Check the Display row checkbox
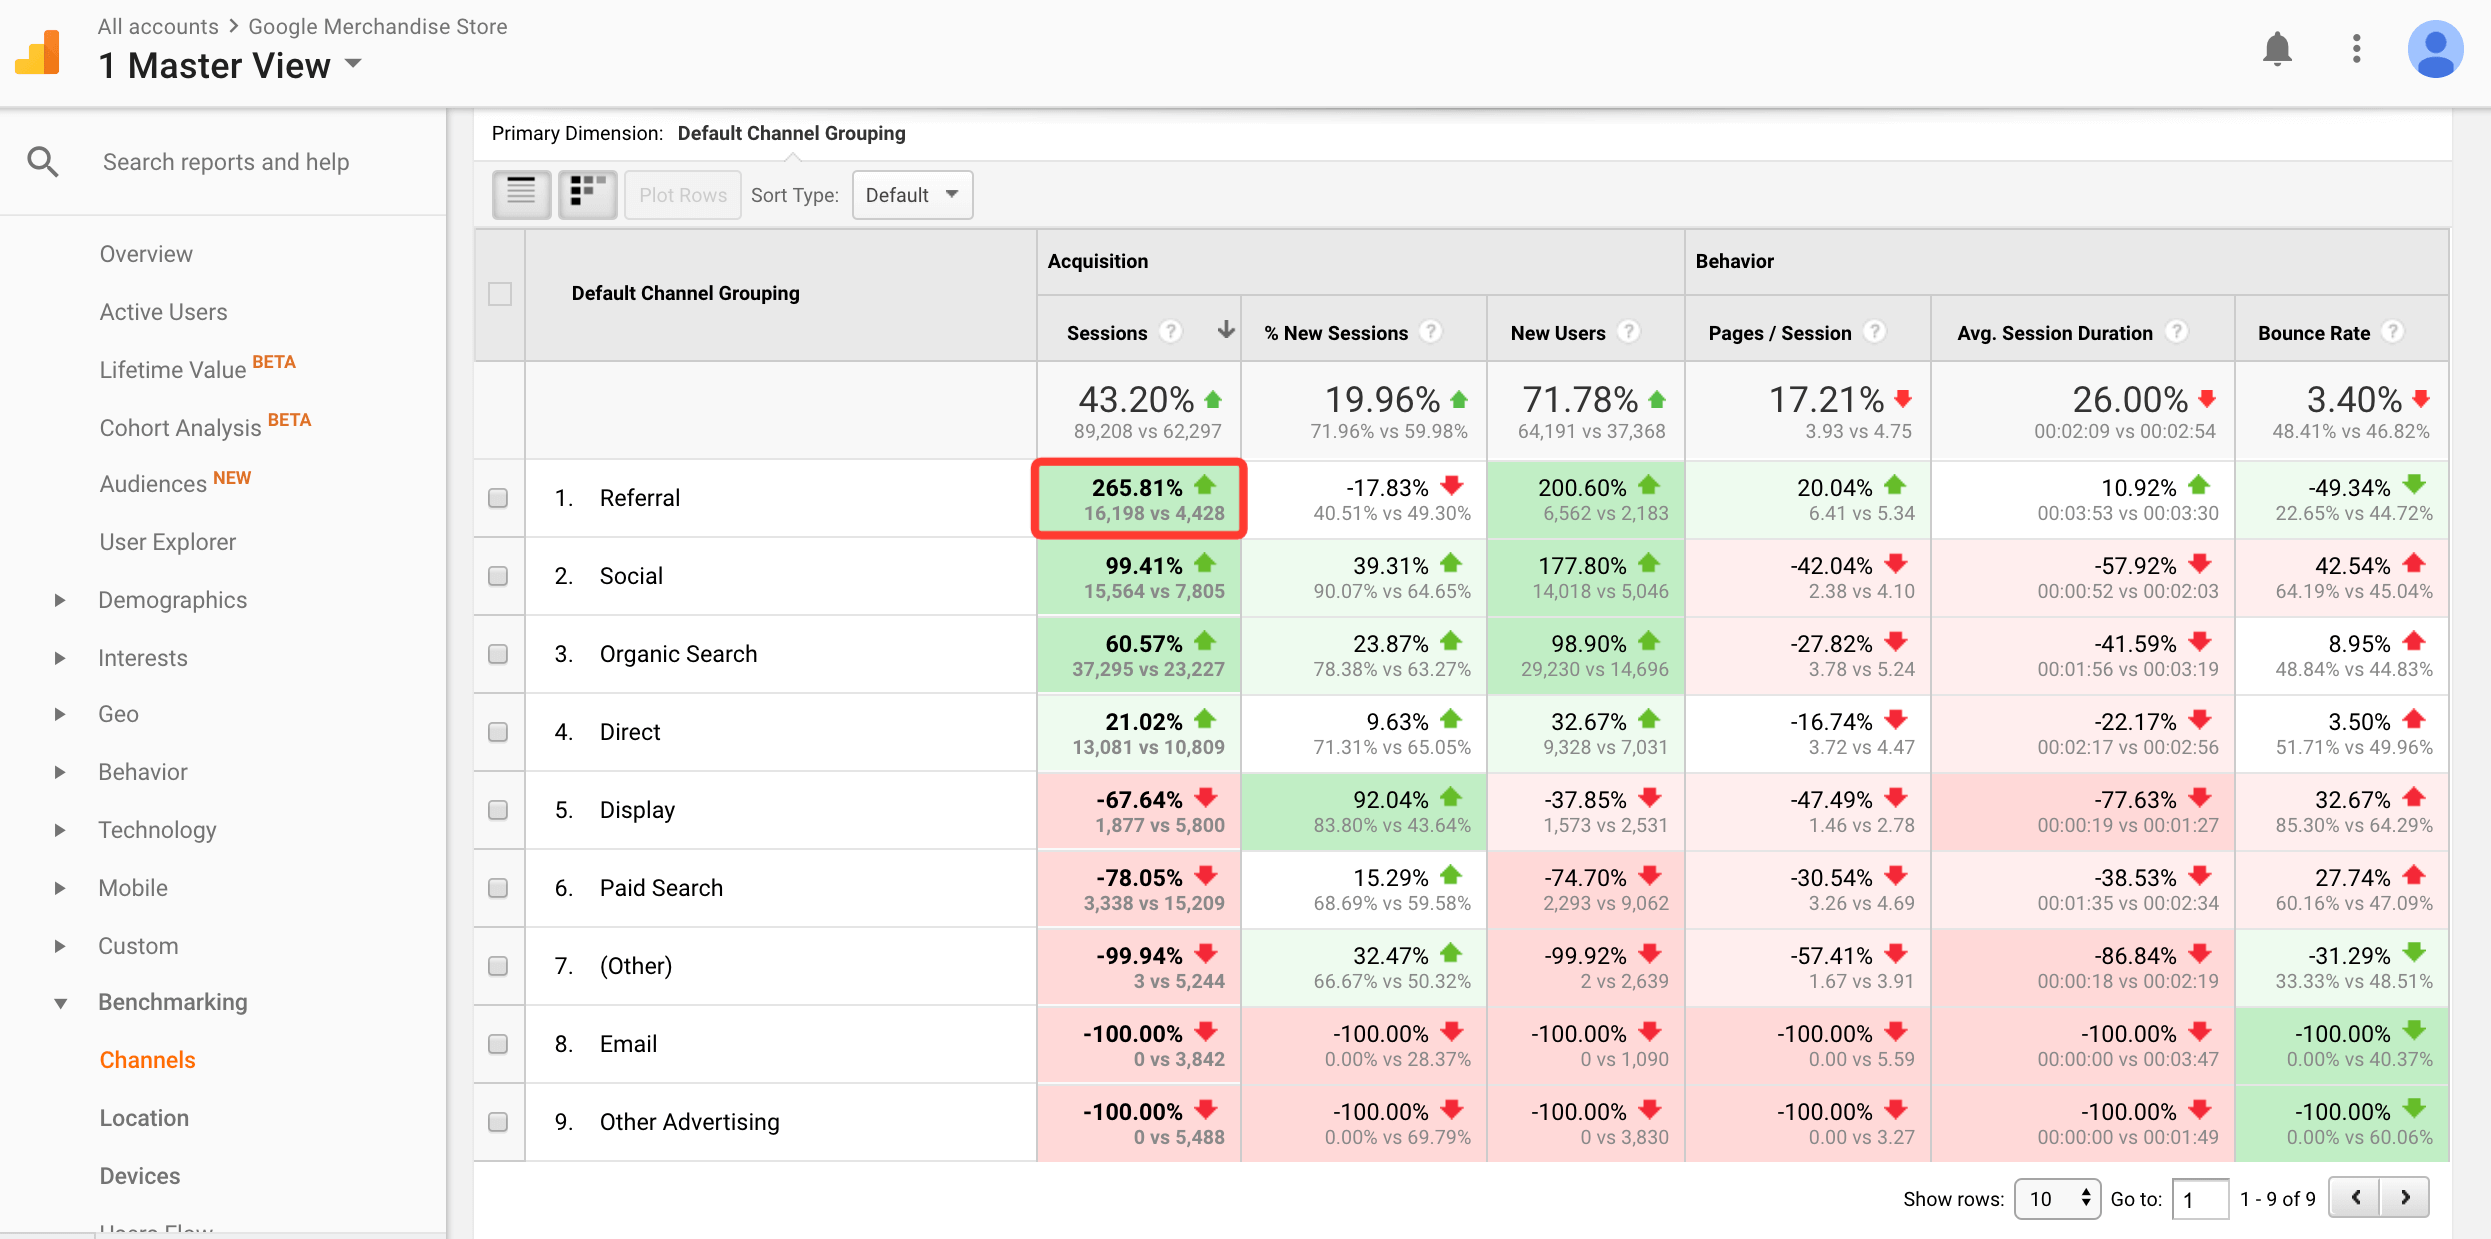2491x1239 pixels. 498,810
